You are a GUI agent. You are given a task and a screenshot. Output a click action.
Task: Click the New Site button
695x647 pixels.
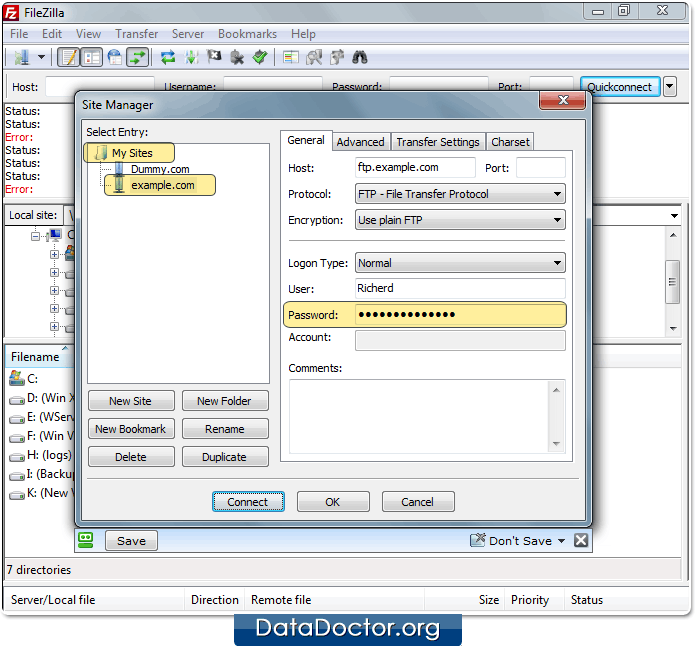131,401
